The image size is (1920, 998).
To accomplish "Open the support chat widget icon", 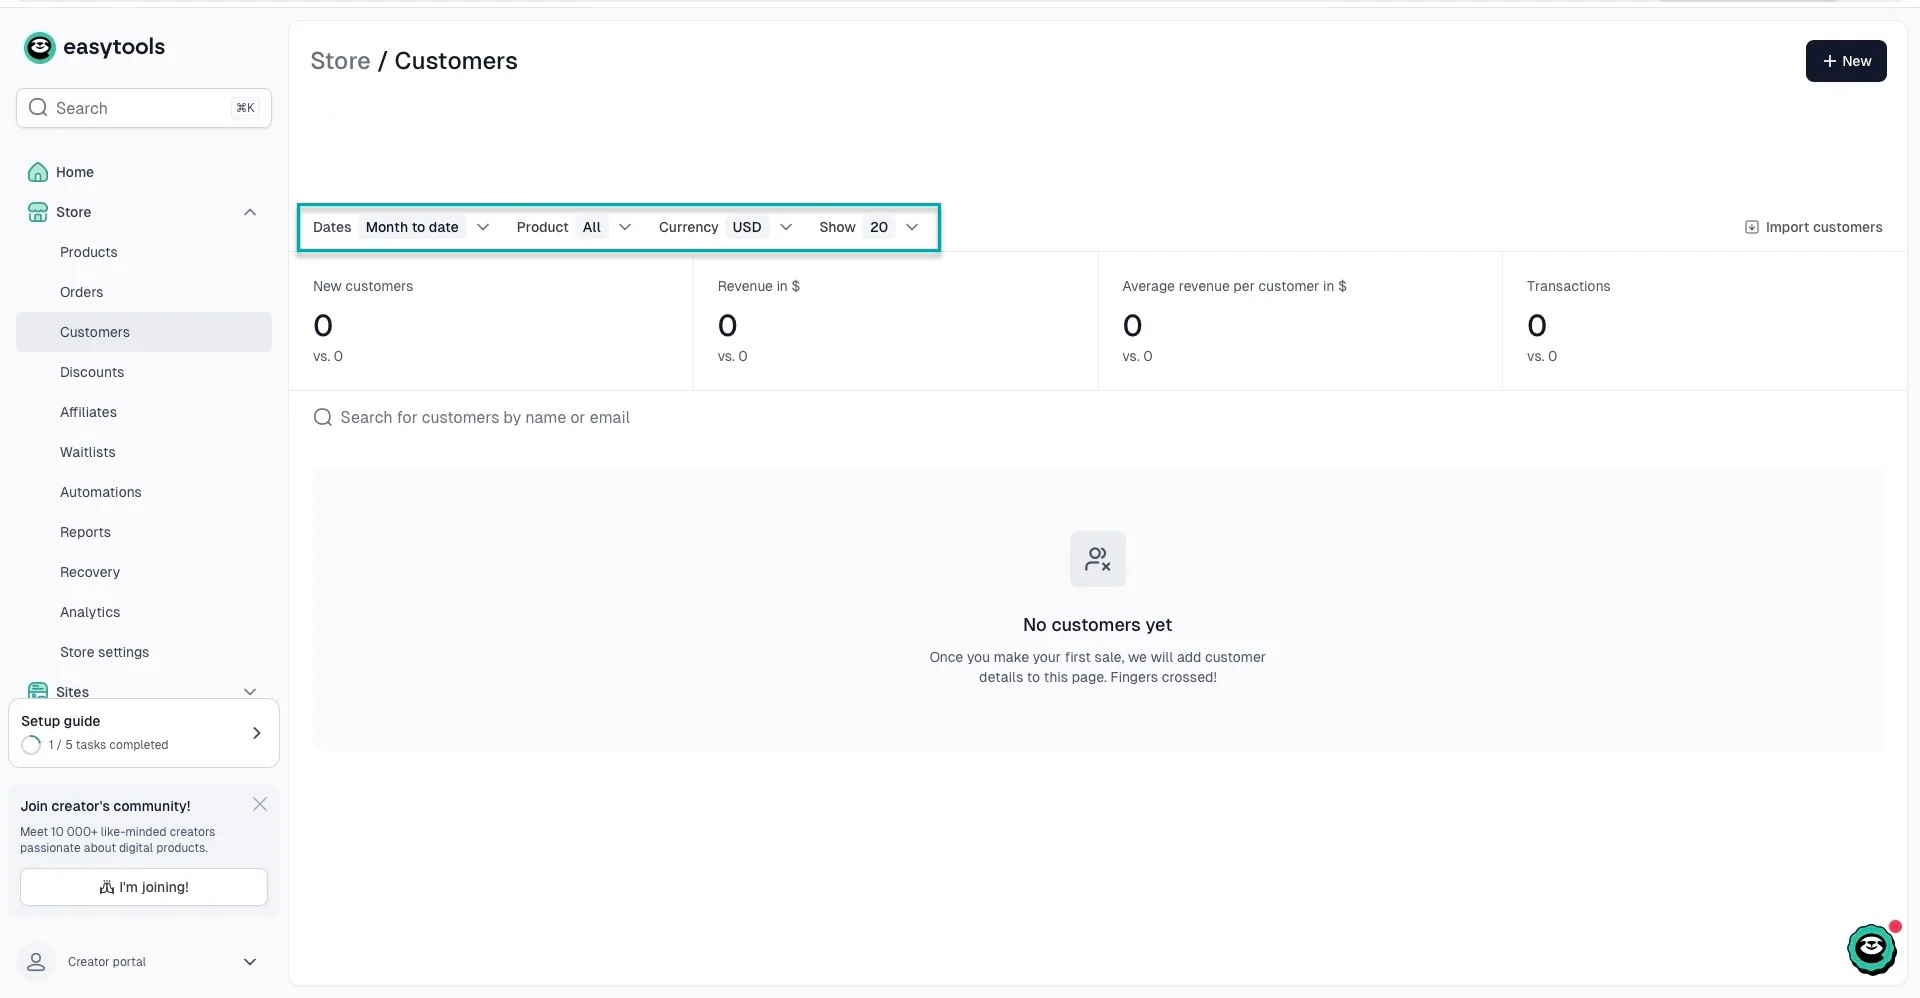I will click(x=1872, y=949).
